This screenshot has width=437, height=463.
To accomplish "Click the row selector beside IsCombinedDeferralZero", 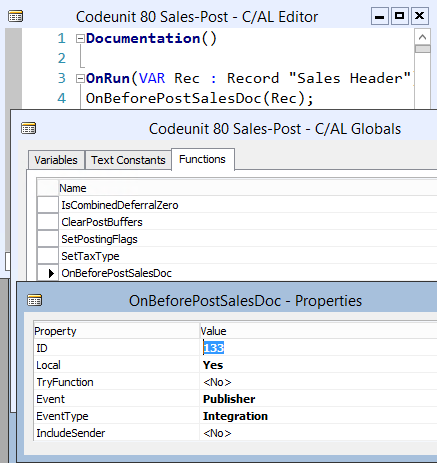I will [48, 205].
